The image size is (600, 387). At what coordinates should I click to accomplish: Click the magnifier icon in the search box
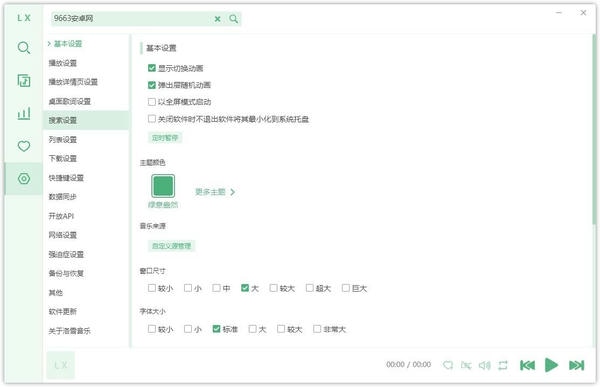coord(233,19)
